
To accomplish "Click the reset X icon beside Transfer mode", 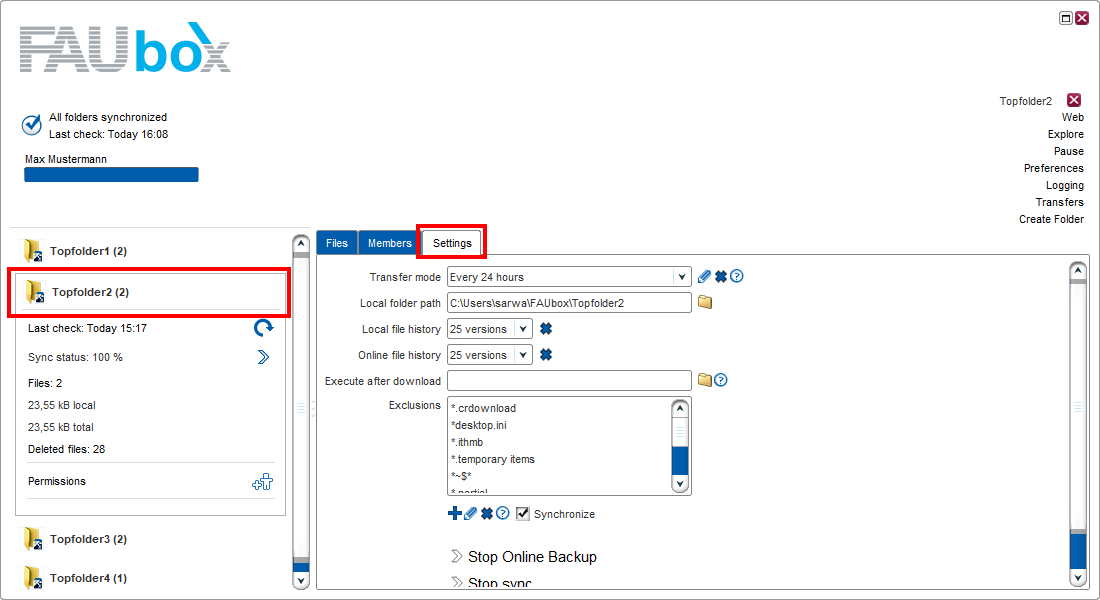I will (x=720, y=276).
